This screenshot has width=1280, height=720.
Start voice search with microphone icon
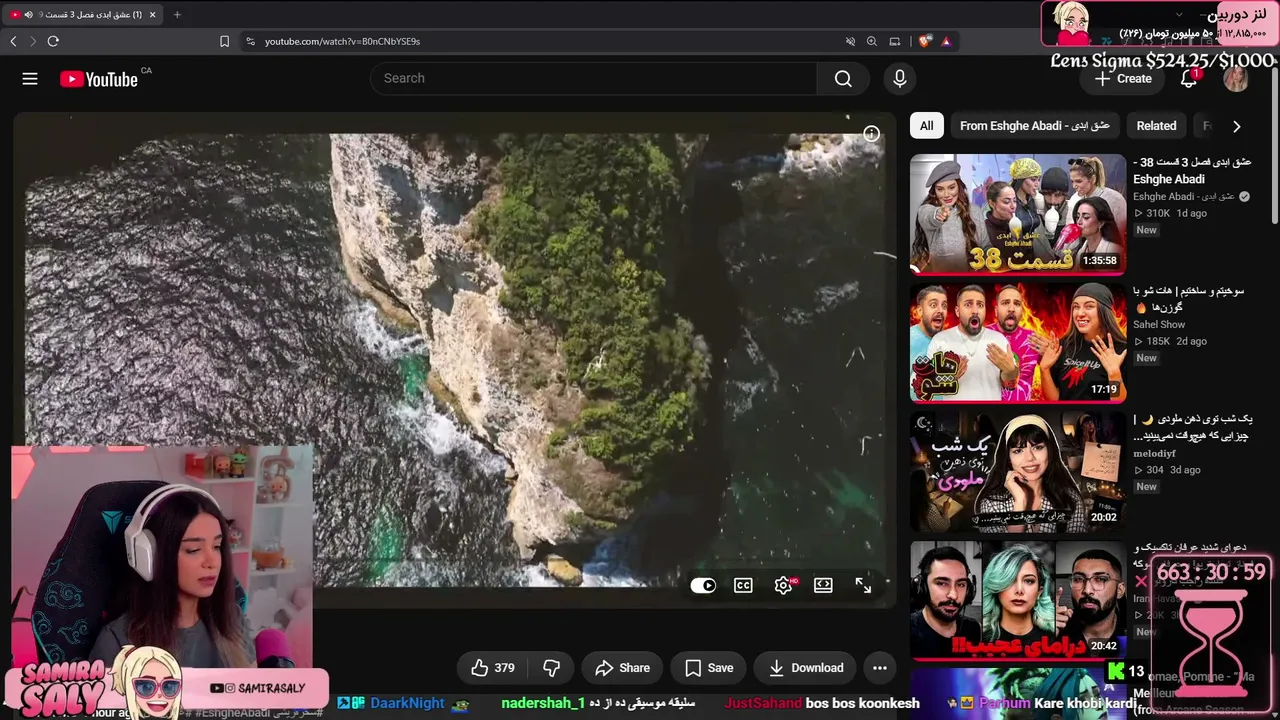pyautogui.click(x=900, y=78)
